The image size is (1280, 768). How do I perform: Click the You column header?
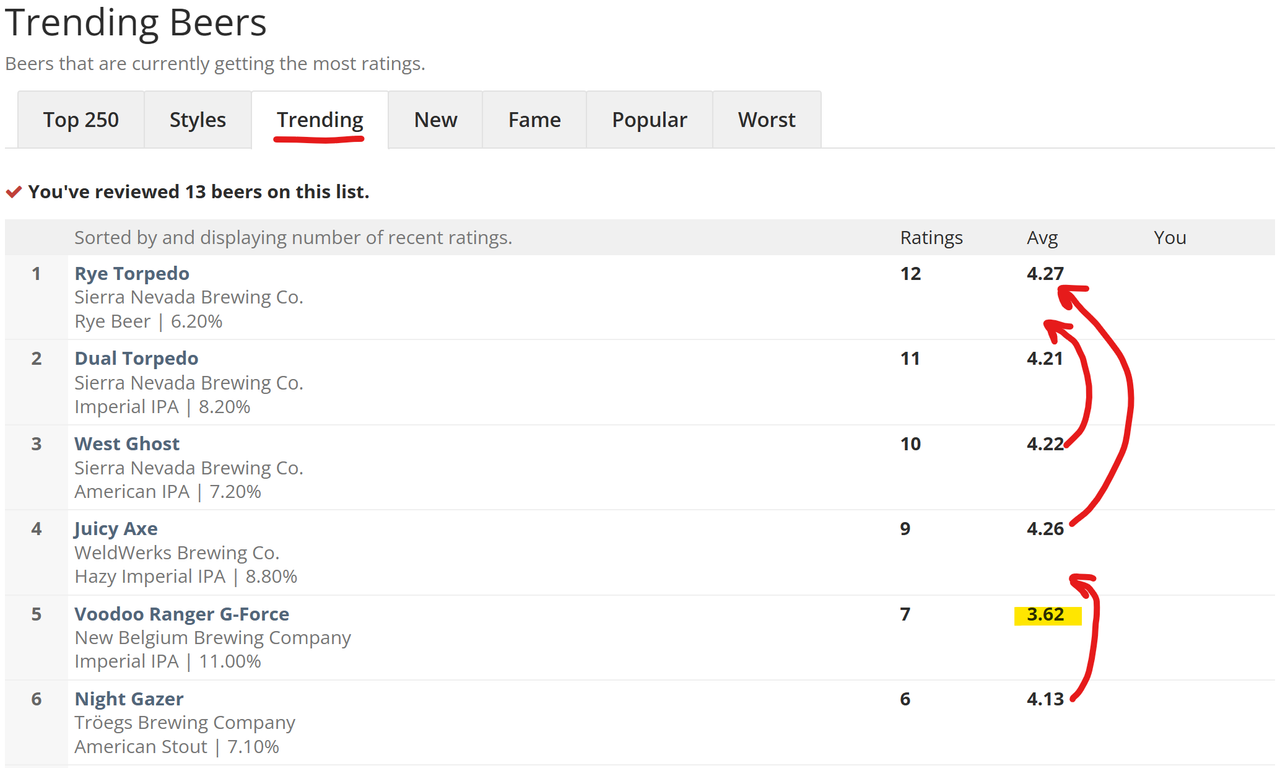point(1170,238)
